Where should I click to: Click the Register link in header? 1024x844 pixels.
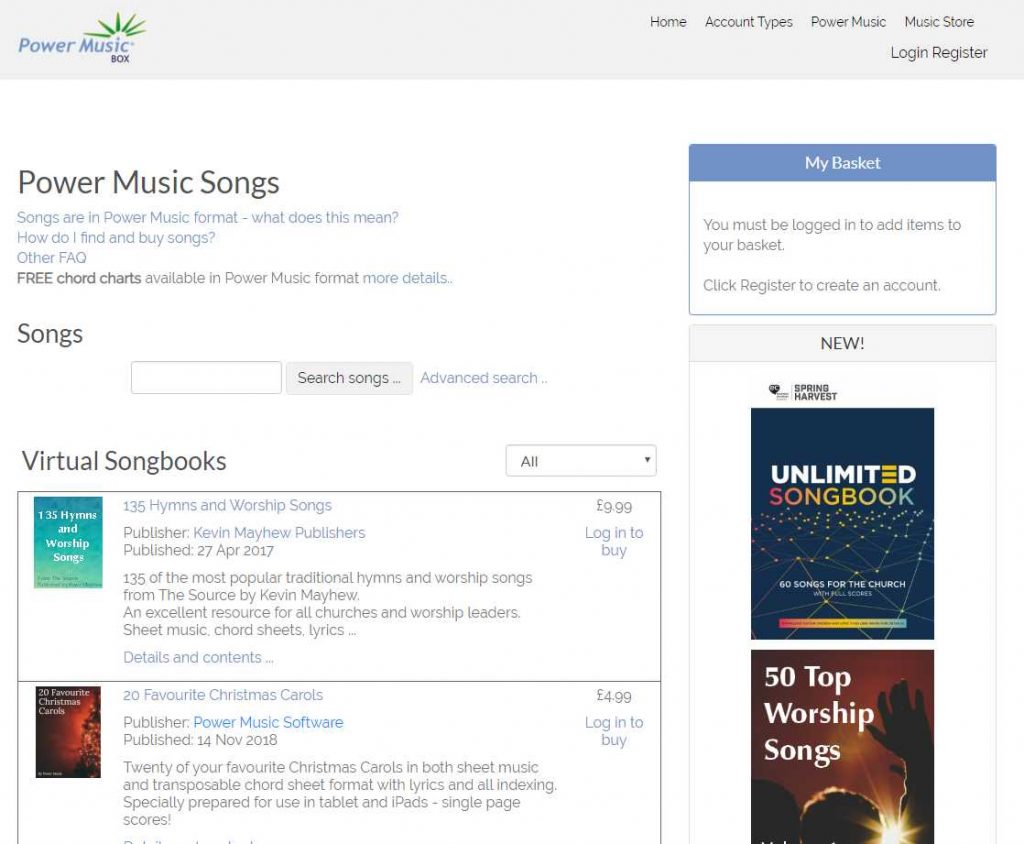959,52
